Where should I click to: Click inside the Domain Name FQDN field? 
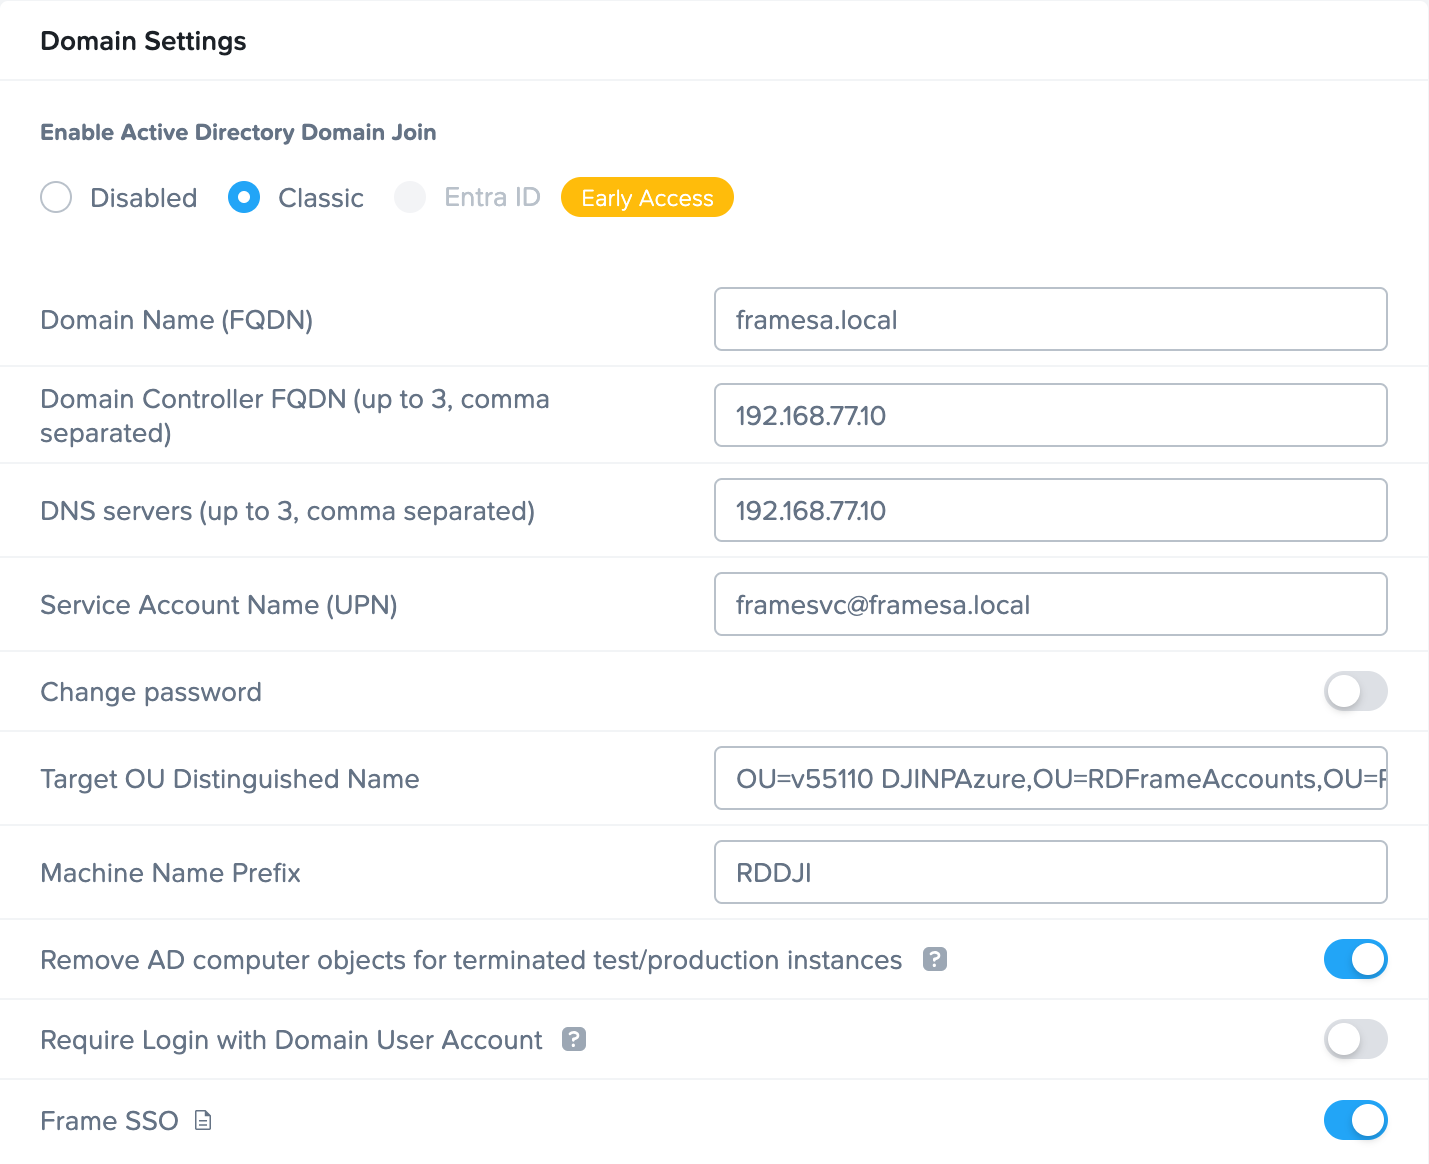(1050, 319)
